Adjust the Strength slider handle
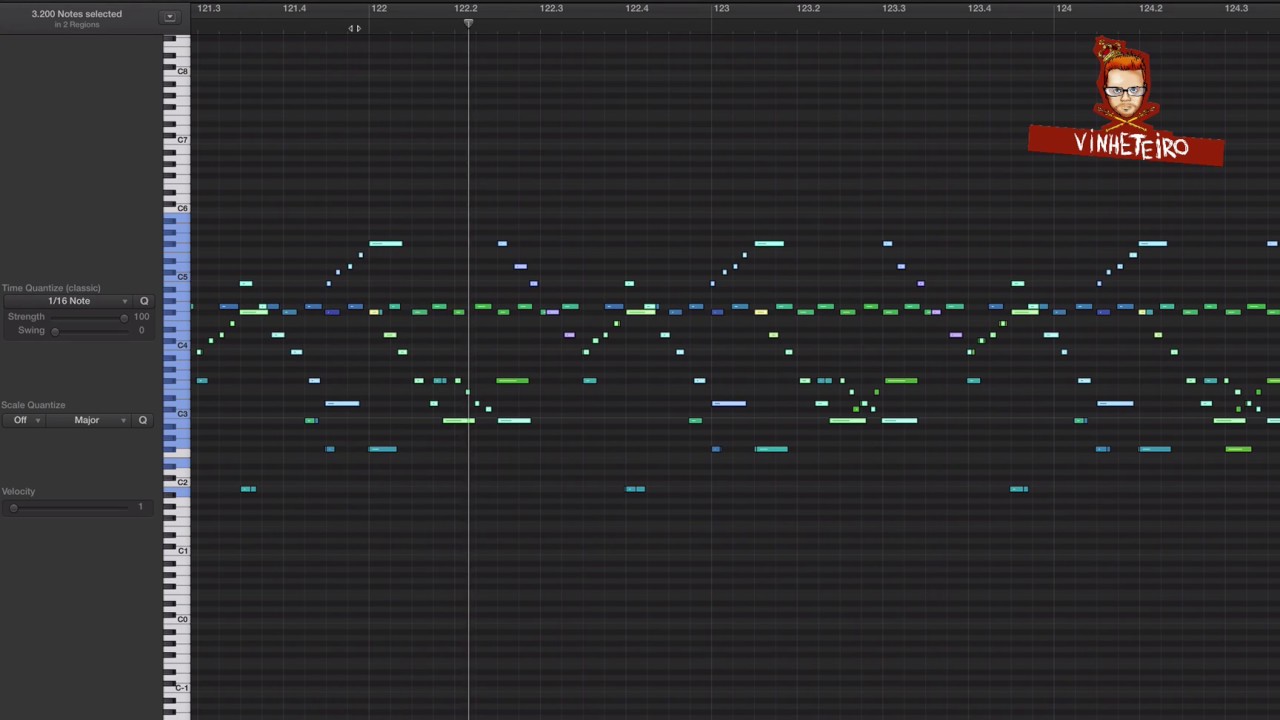 [x=124, y=317]
